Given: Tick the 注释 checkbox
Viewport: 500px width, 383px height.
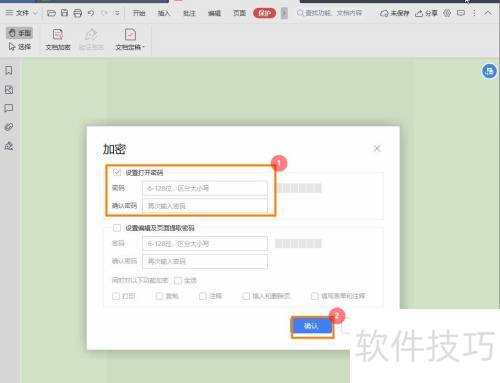Looking at the screenshot, I should (202, 296).
